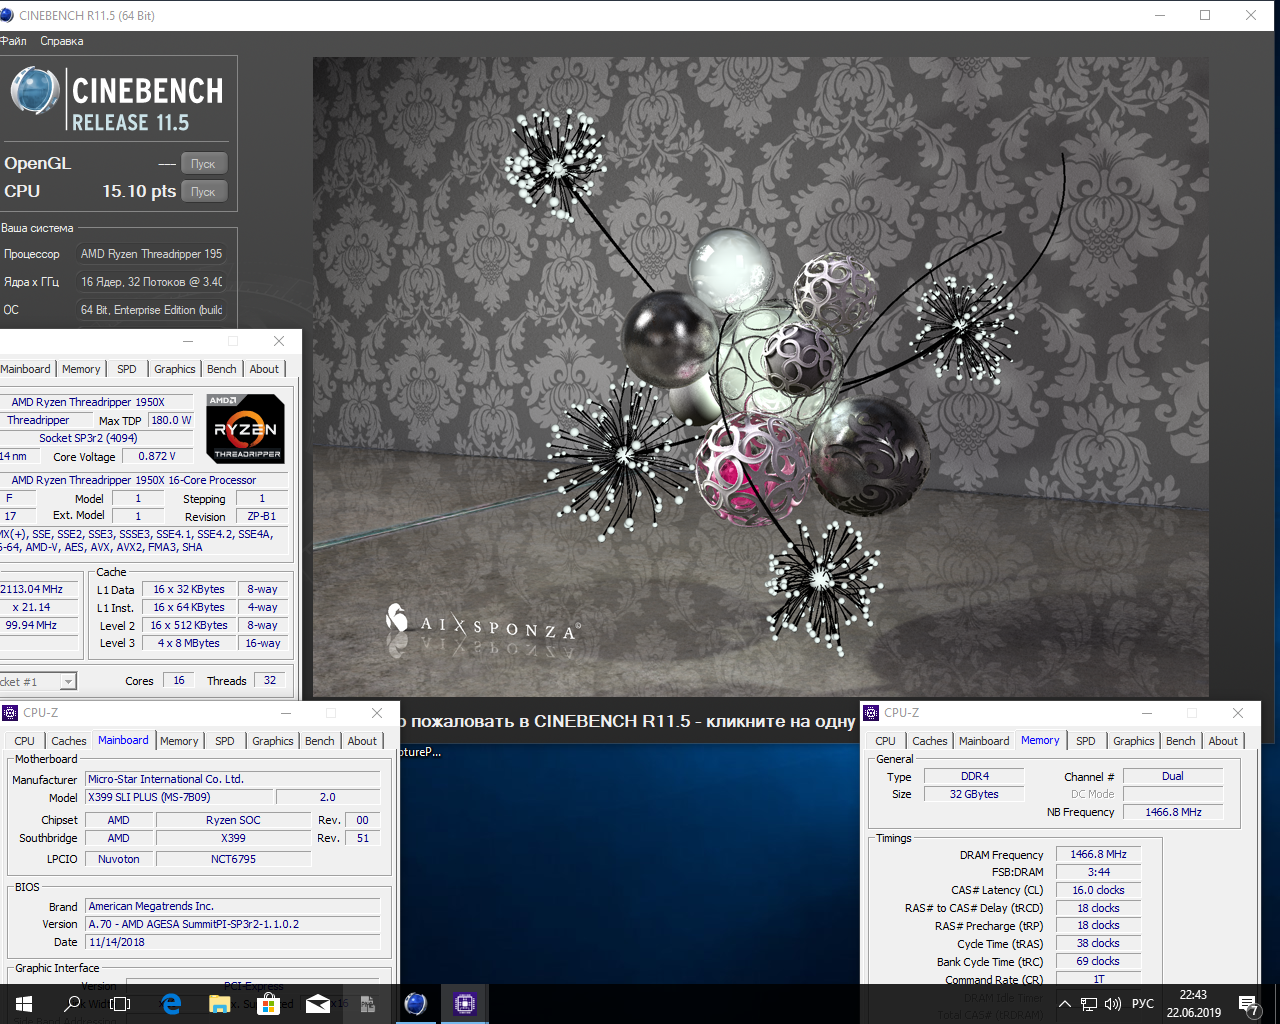
Task: Open About tab in the upper CPU-Z window
Action: [265, 369]
